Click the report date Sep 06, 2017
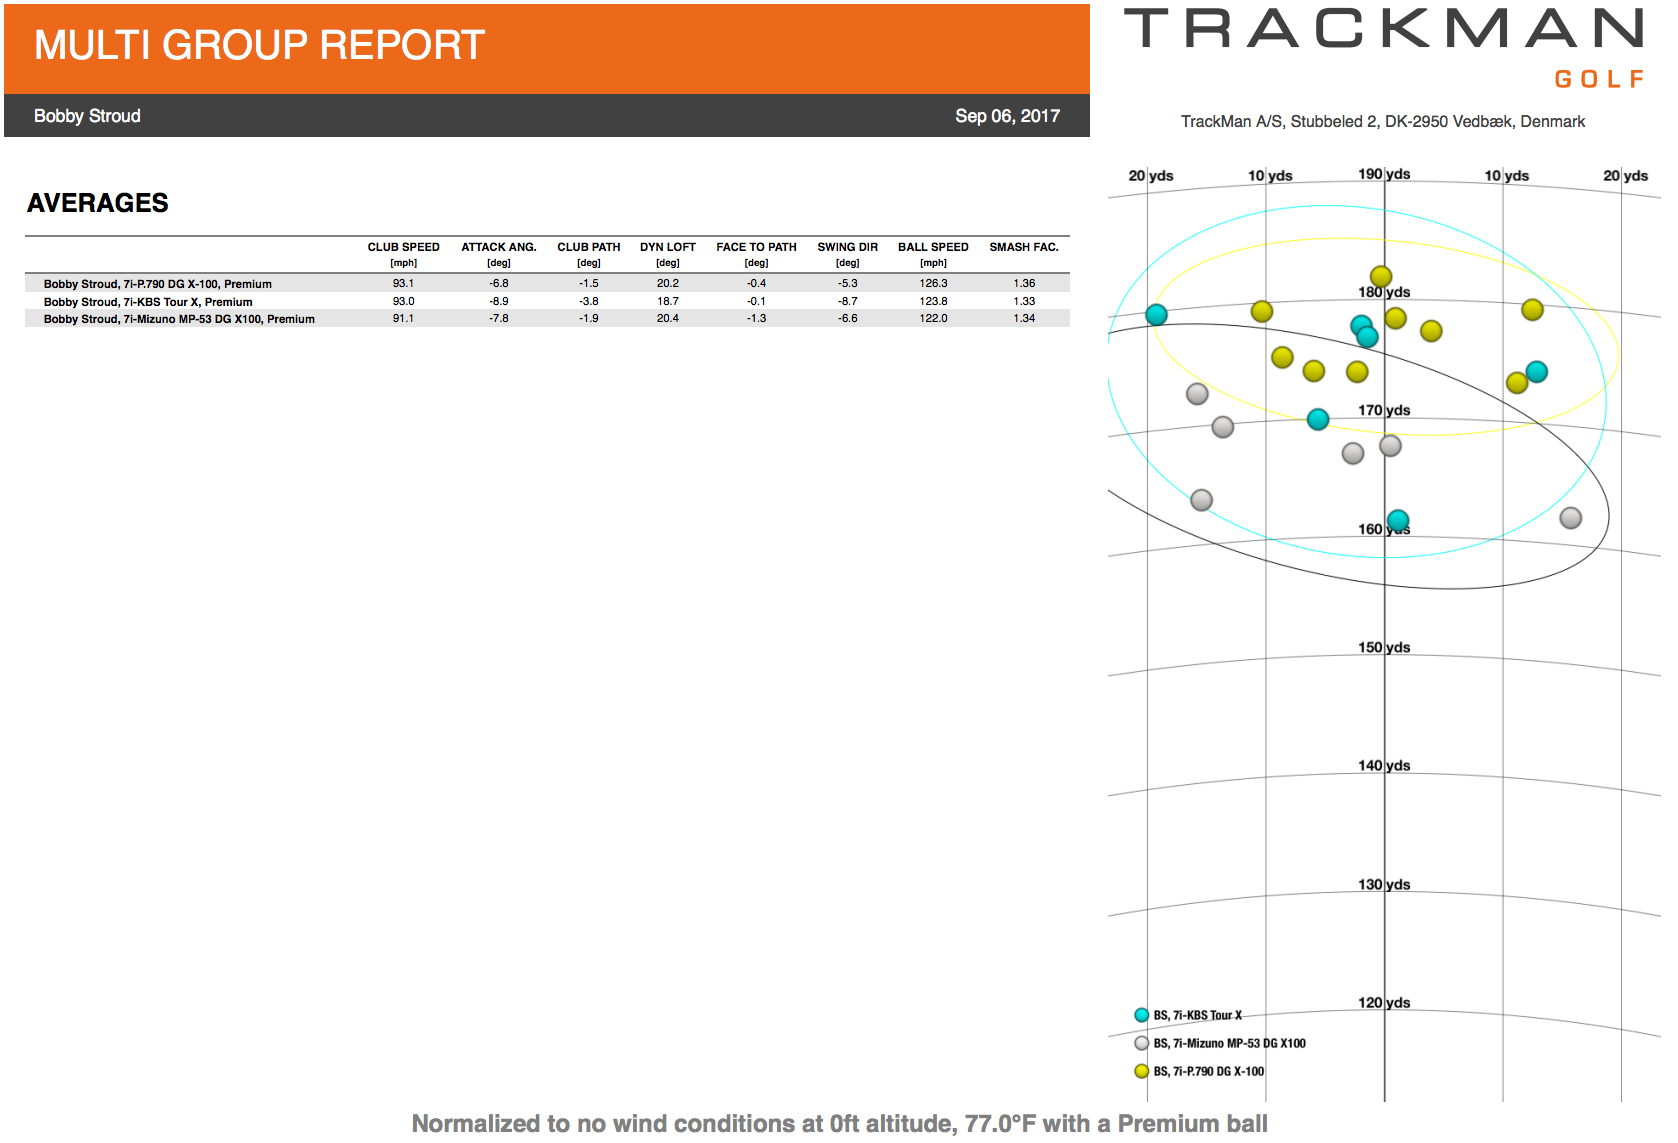Screen dimensions: 1678x1143 (x=1007, y=116)
